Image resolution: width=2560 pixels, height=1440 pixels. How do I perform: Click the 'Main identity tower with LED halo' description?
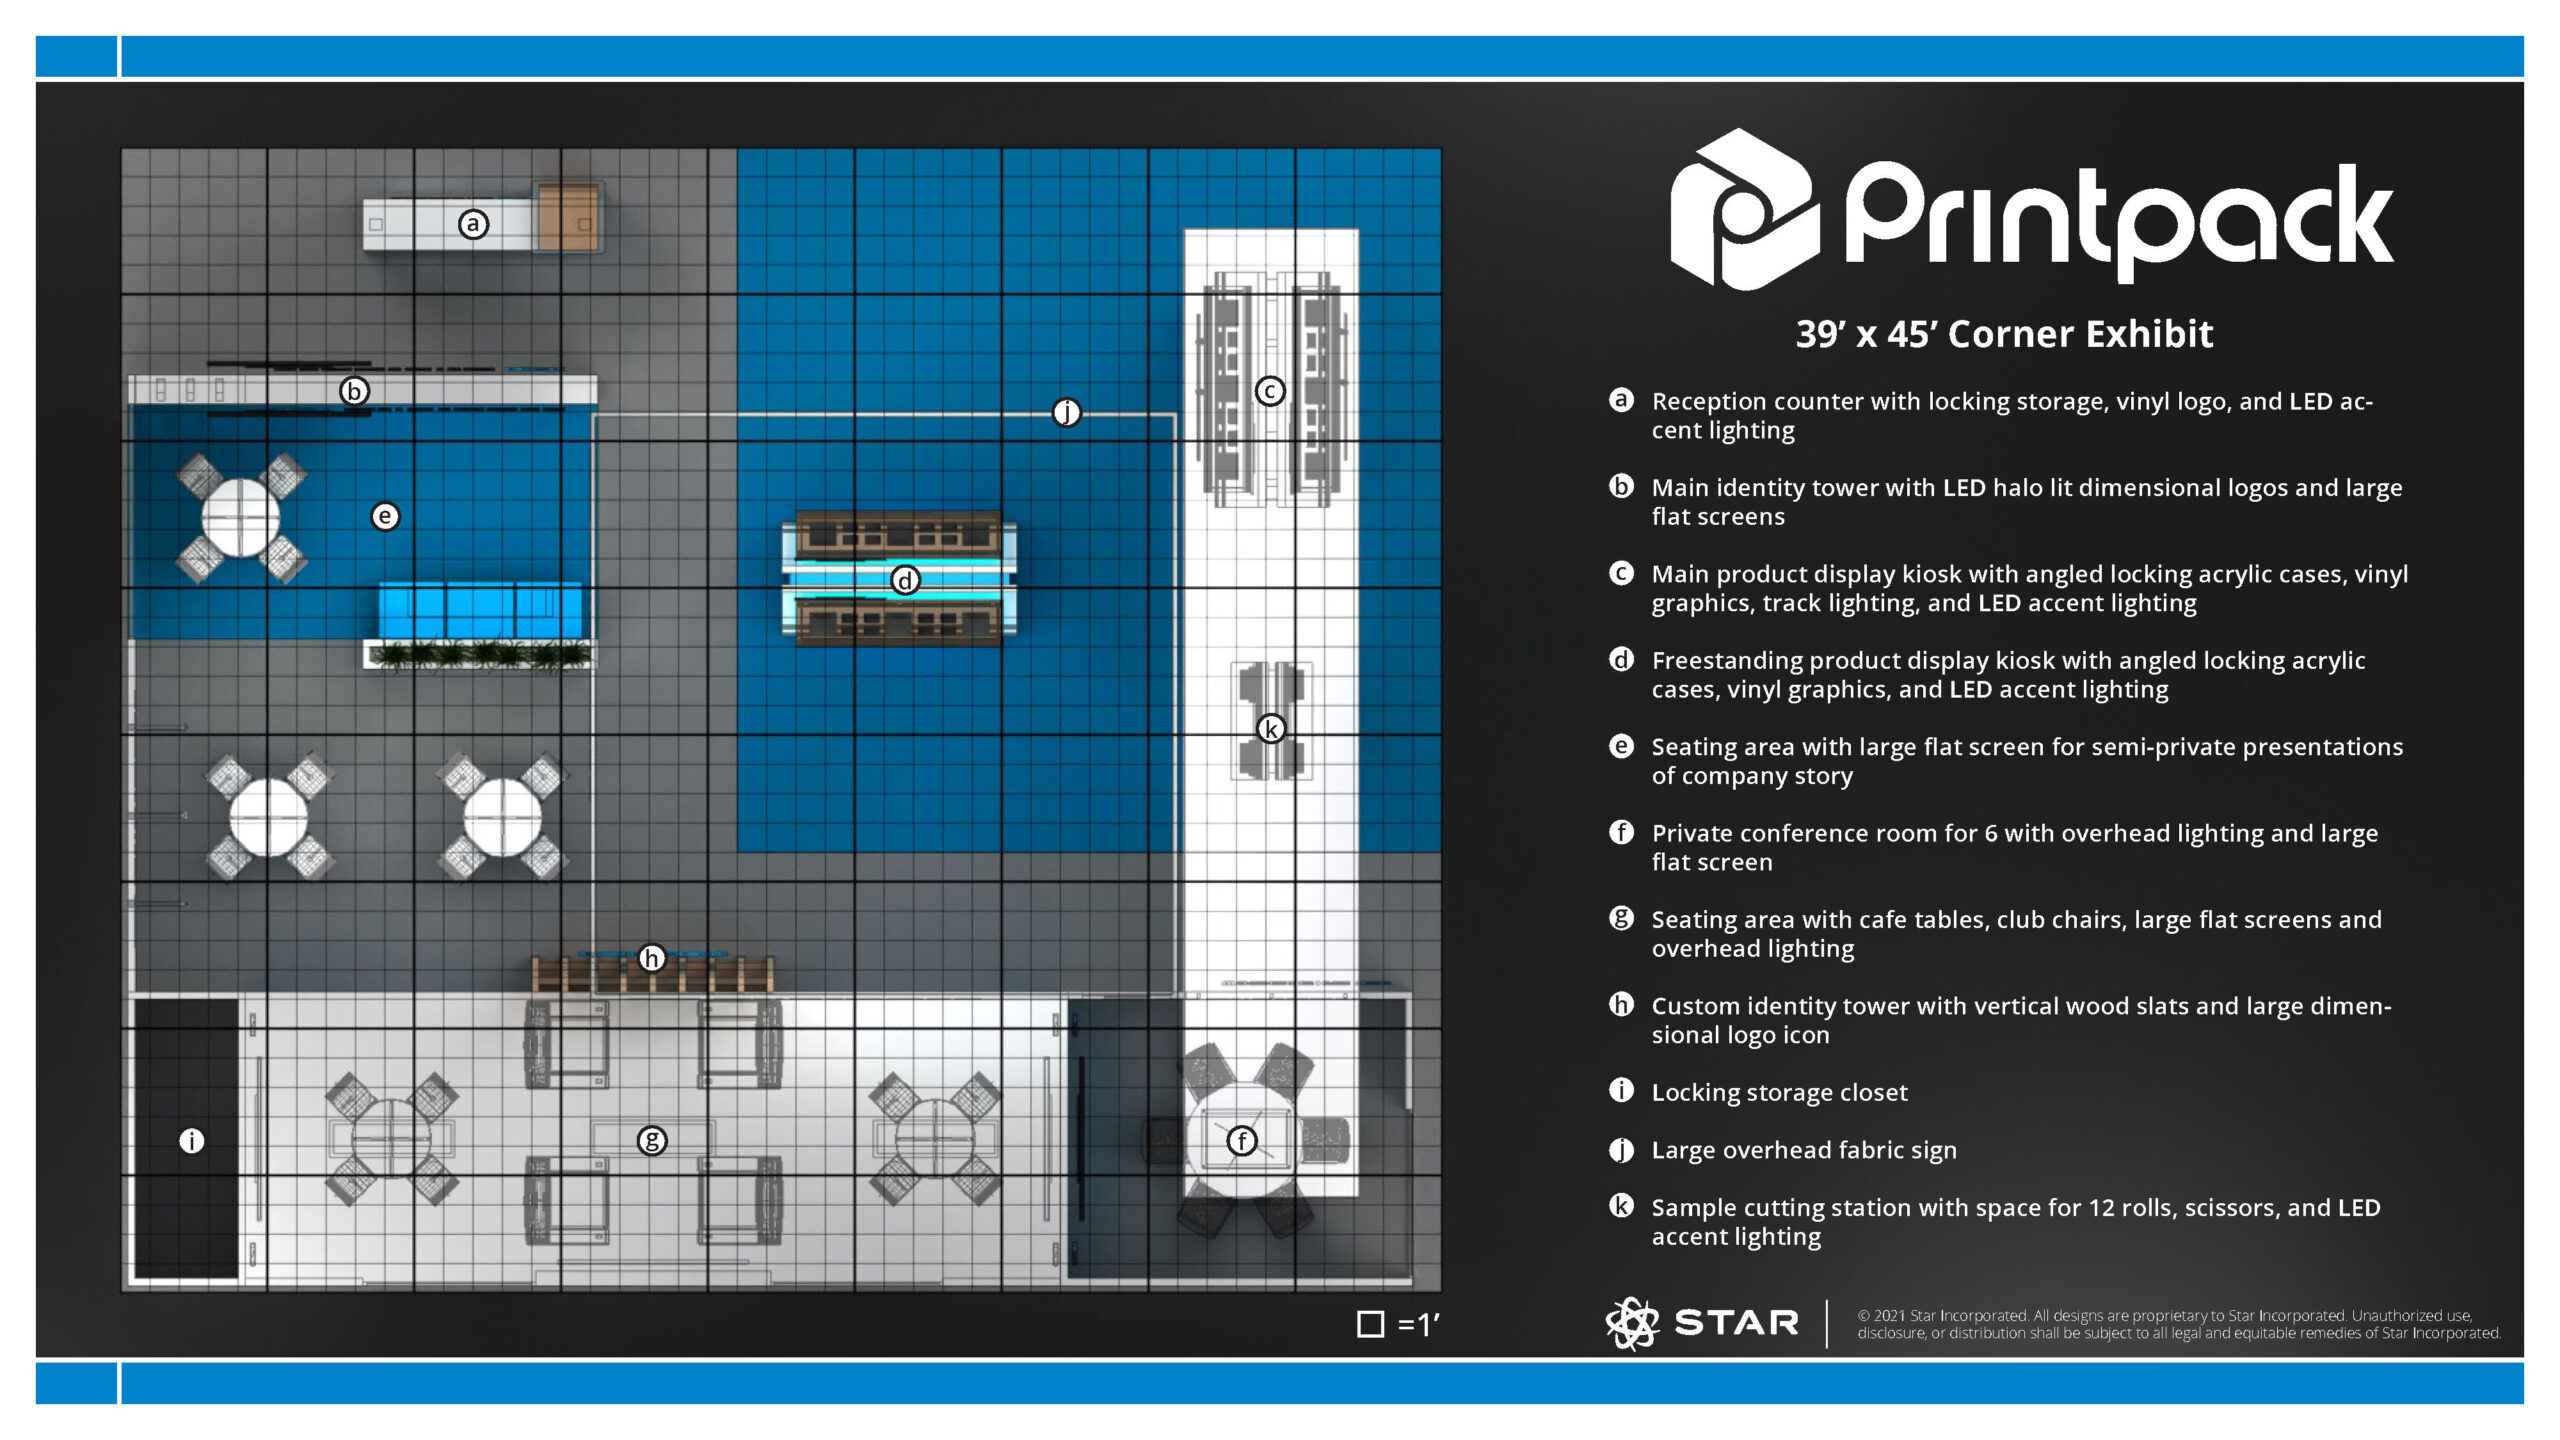(2026, 502)
